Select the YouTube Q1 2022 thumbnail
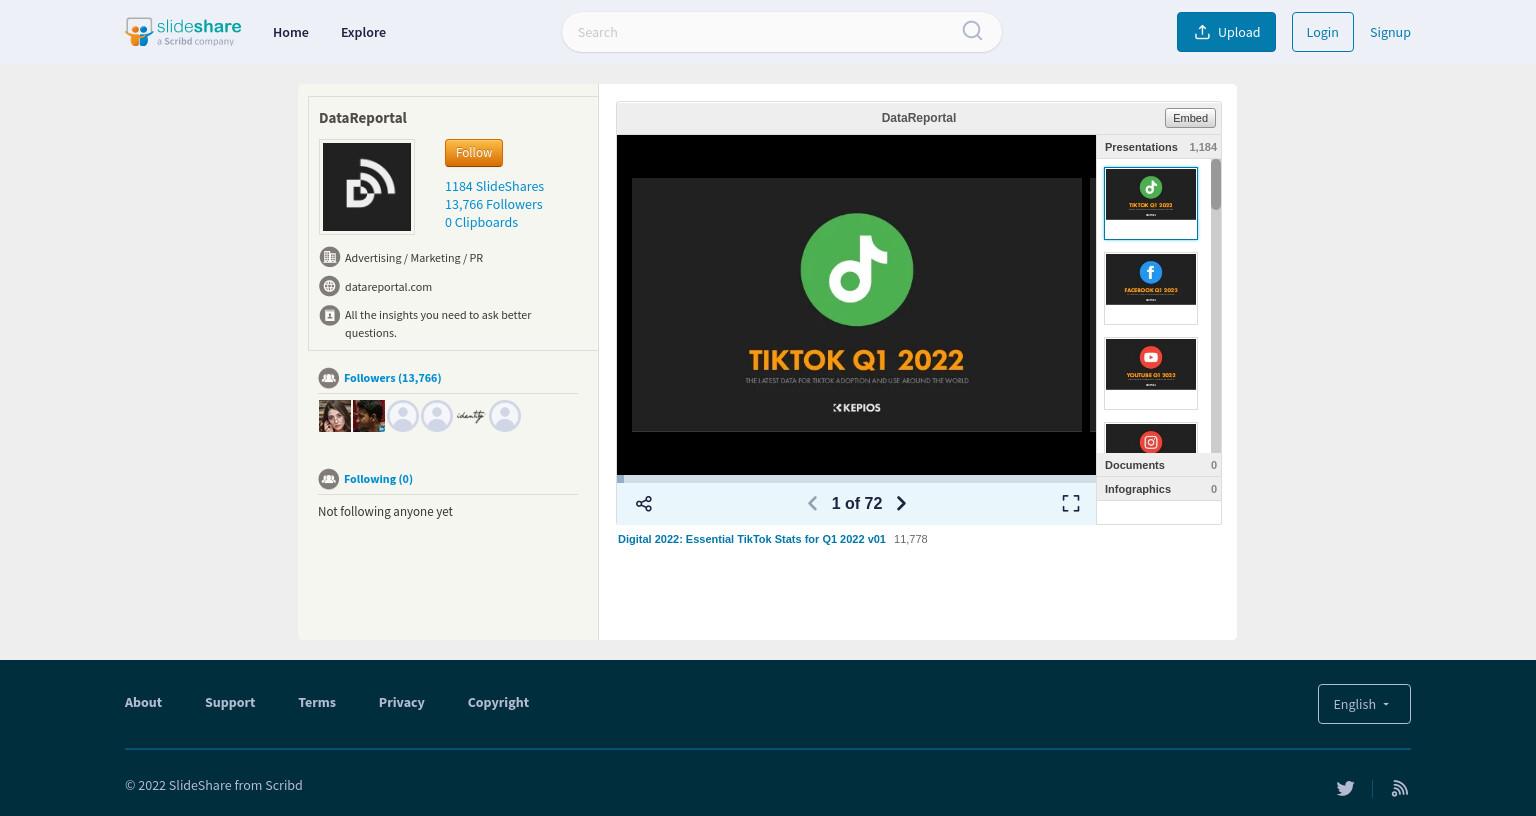The width and height of the screenshot is (1536, 816). [1151, 373]
